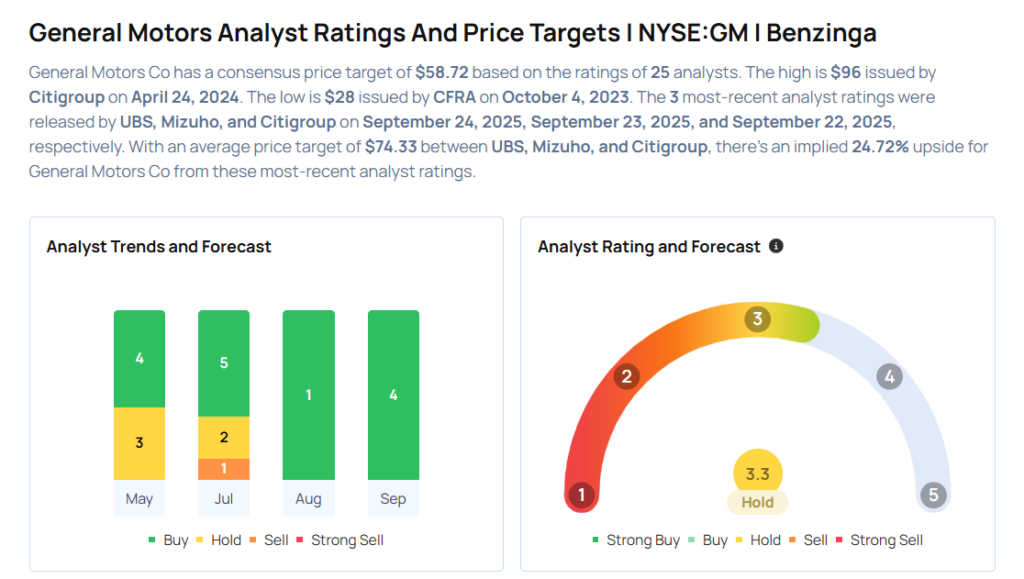The width and height of the screenshot is (1024, 579).
Task: Toggle the Strong Sell legend in trends chart
Action: click(x=338, y=540)
